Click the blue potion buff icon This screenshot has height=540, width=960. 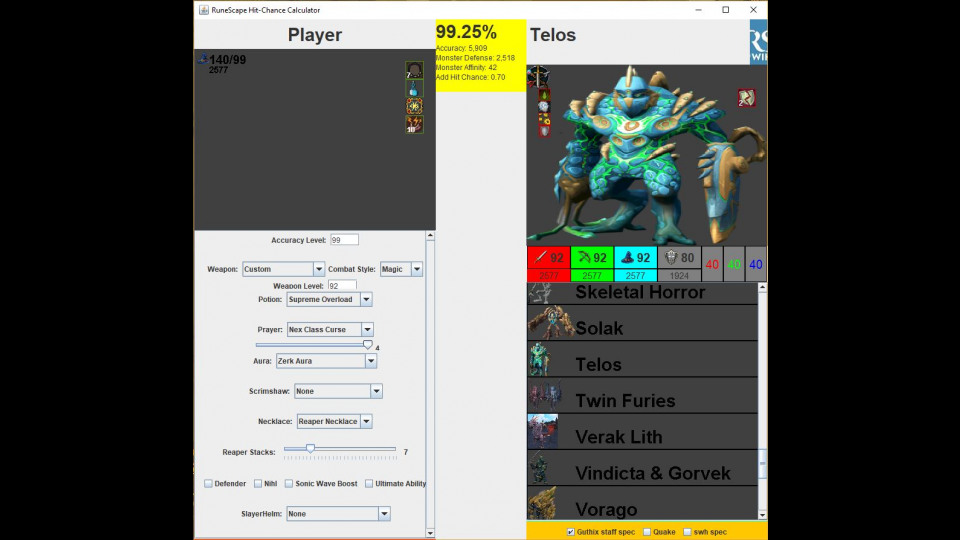(414, 89)
